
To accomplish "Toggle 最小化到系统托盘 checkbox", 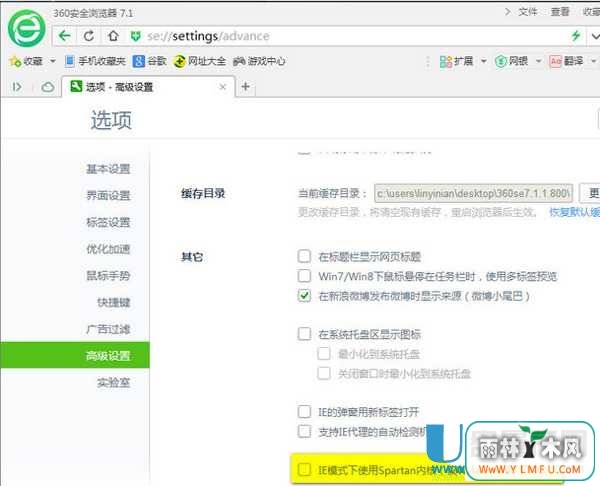I will [324, 354].
